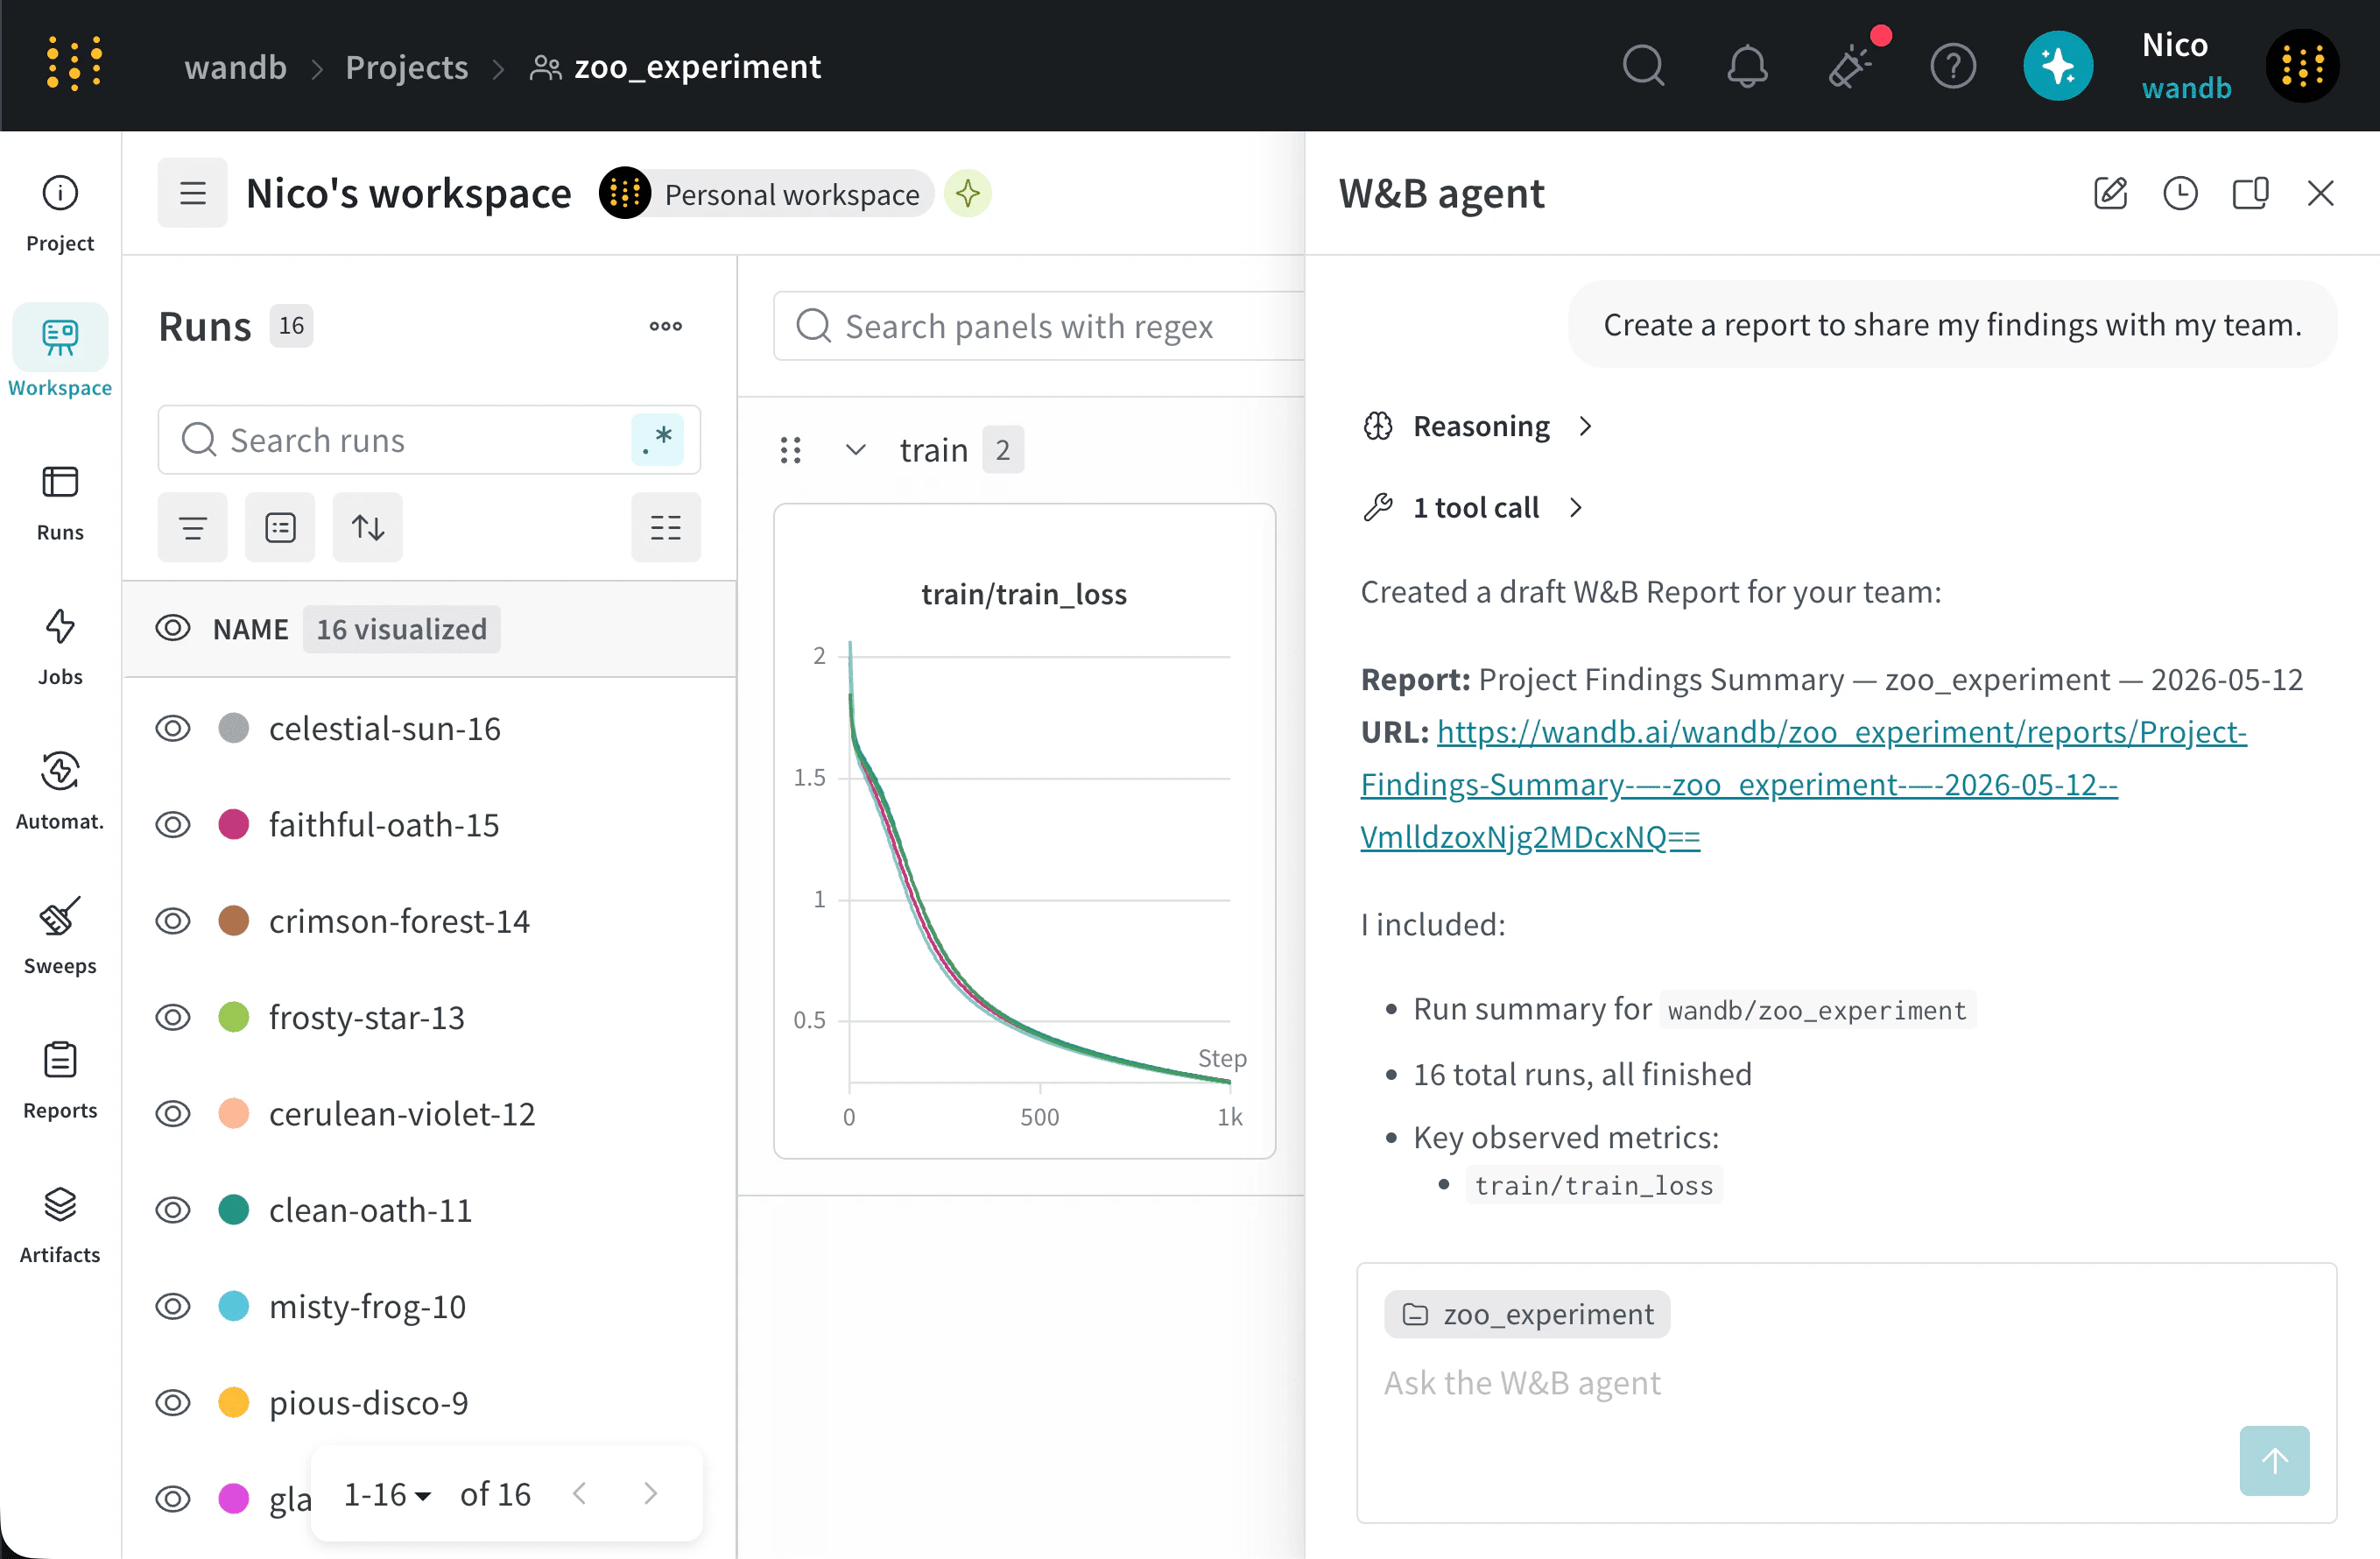The image size is (2380, 1559).
Task: Change color of frosty-star-13 green swatch
Action: pyautogui.click(x=233, y=1017)
